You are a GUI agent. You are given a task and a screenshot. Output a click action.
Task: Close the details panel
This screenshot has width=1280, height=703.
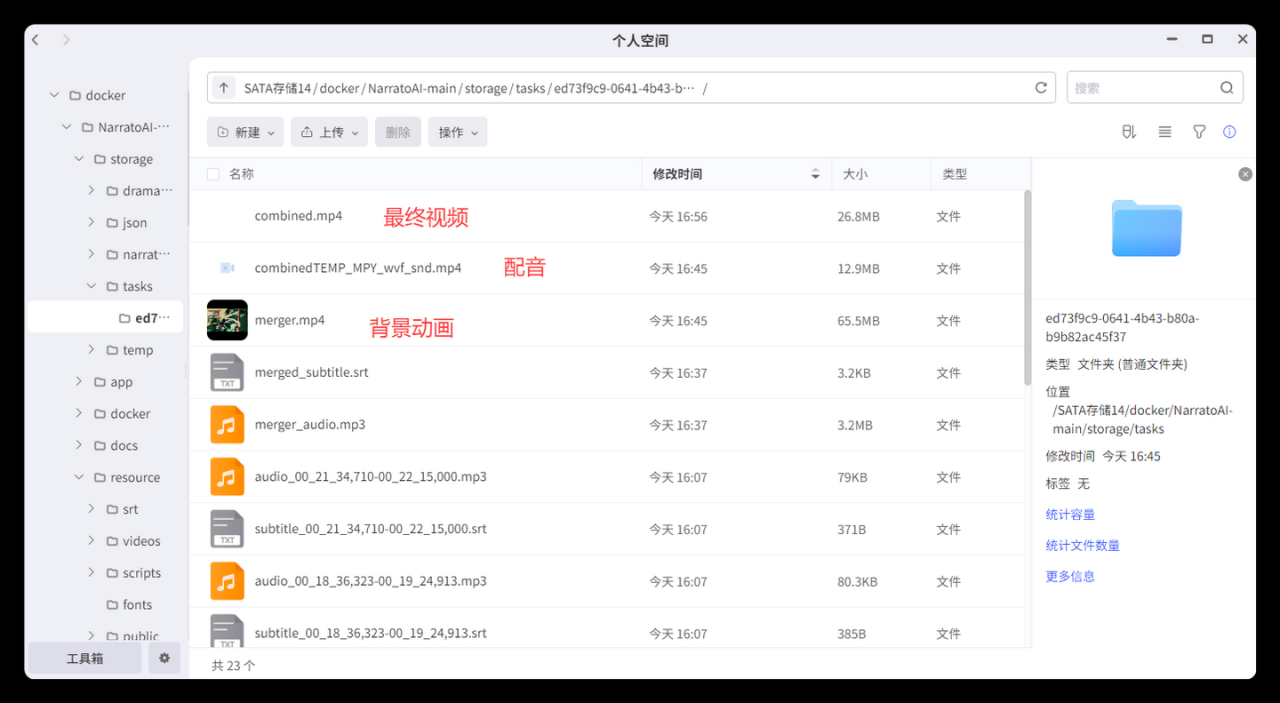pyautogui.click(x=1245, y=174)
